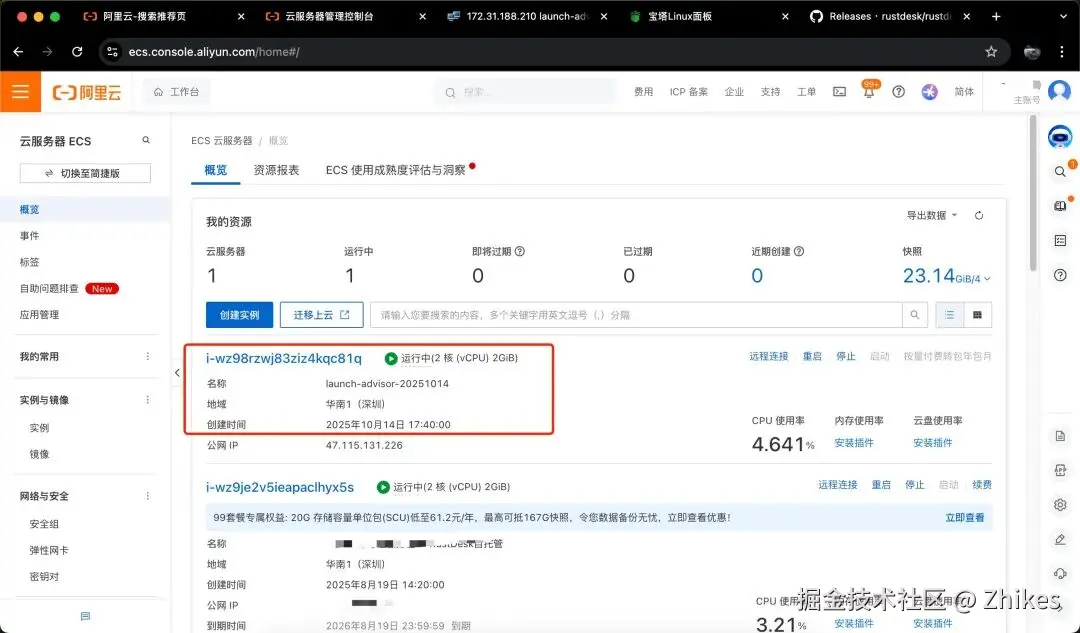Open 事件 in sidebar
Viewport: 1080px width, 633px height.
[30, 236]
